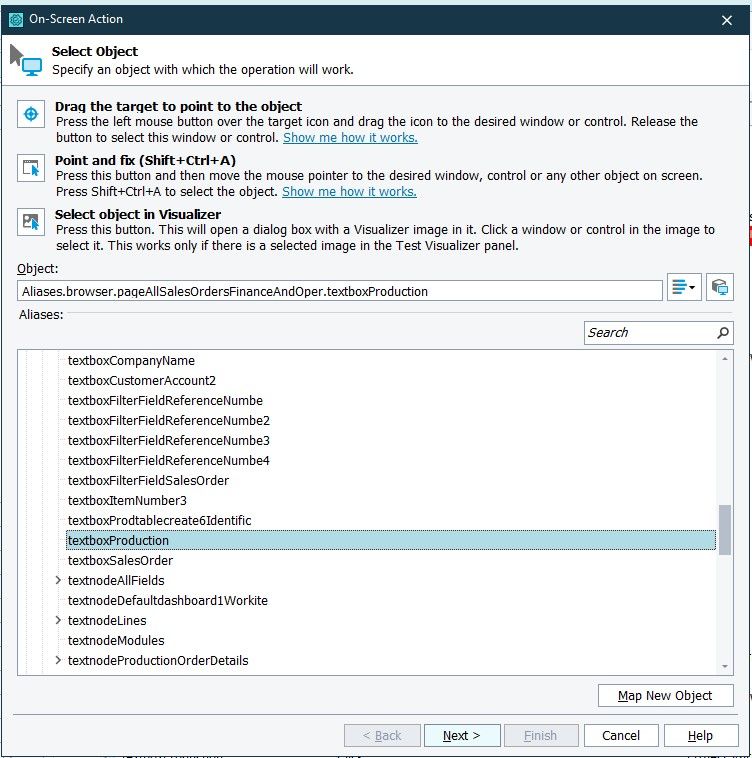Select textnodeLines label in the tree
The width and height of the screenshot is (752, 758).
click(x=107, y=620)
